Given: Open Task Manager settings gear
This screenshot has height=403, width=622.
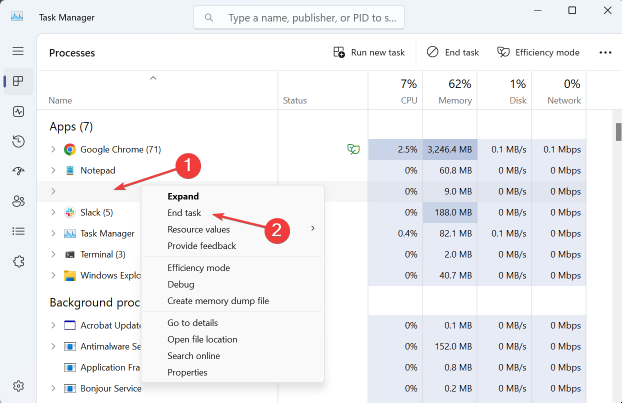Looking at the screenshot, I should [18, 386].
